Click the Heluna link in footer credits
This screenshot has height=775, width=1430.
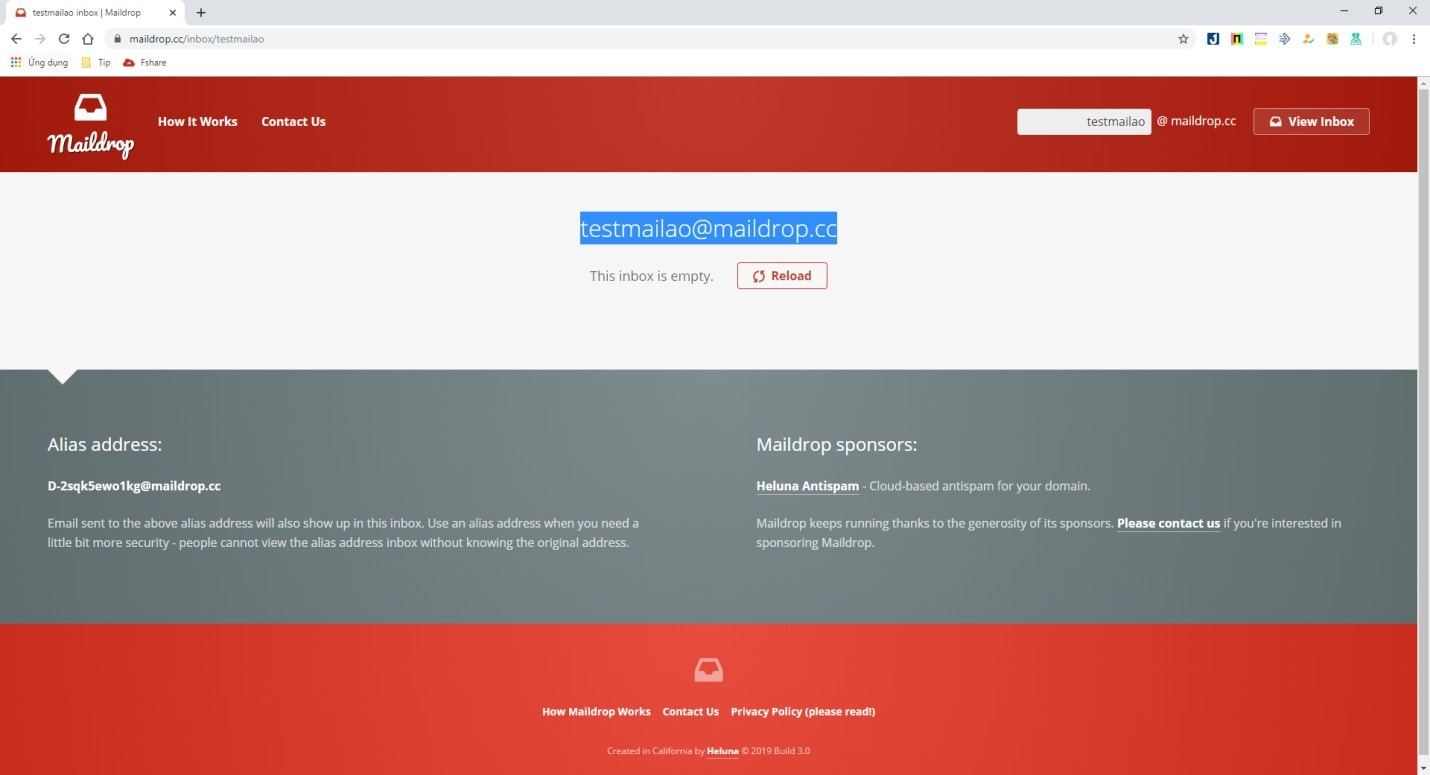coord(722,751)
